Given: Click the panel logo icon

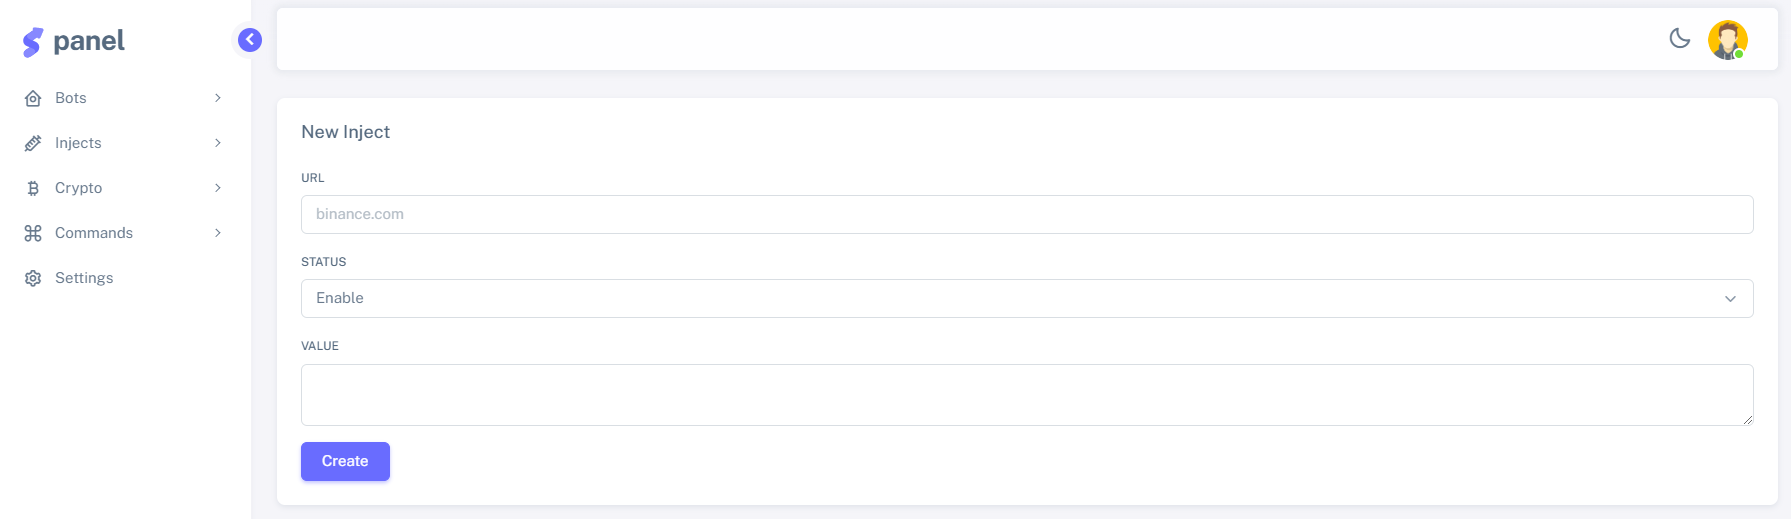Looking at the screenshot, I should point(33,42).
